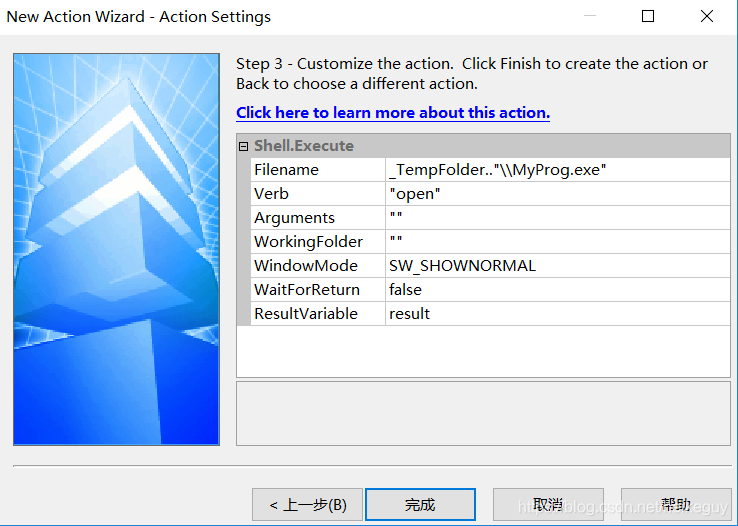Select the Arguments property label
The width and height of the screenshot is (738, 526).
(x=318, y=218)
